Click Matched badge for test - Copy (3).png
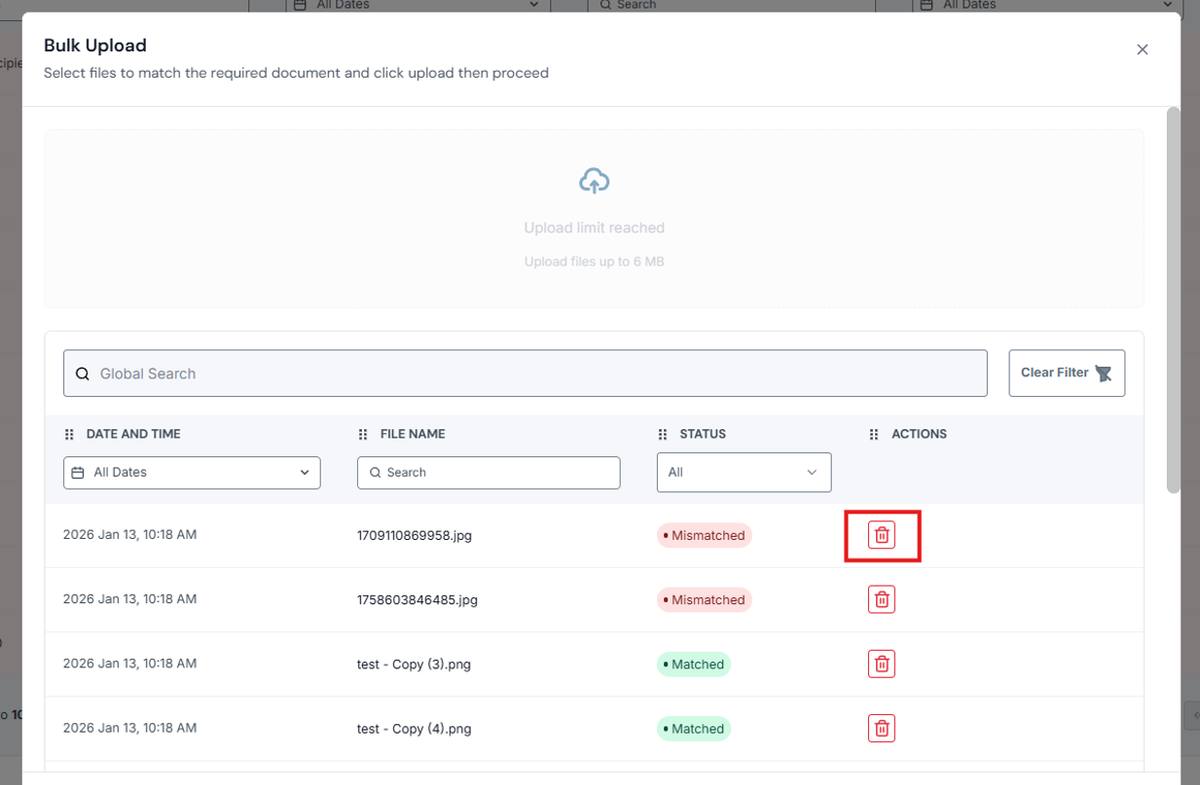This screenshot has width=1200, height=785. coord(694,664)
